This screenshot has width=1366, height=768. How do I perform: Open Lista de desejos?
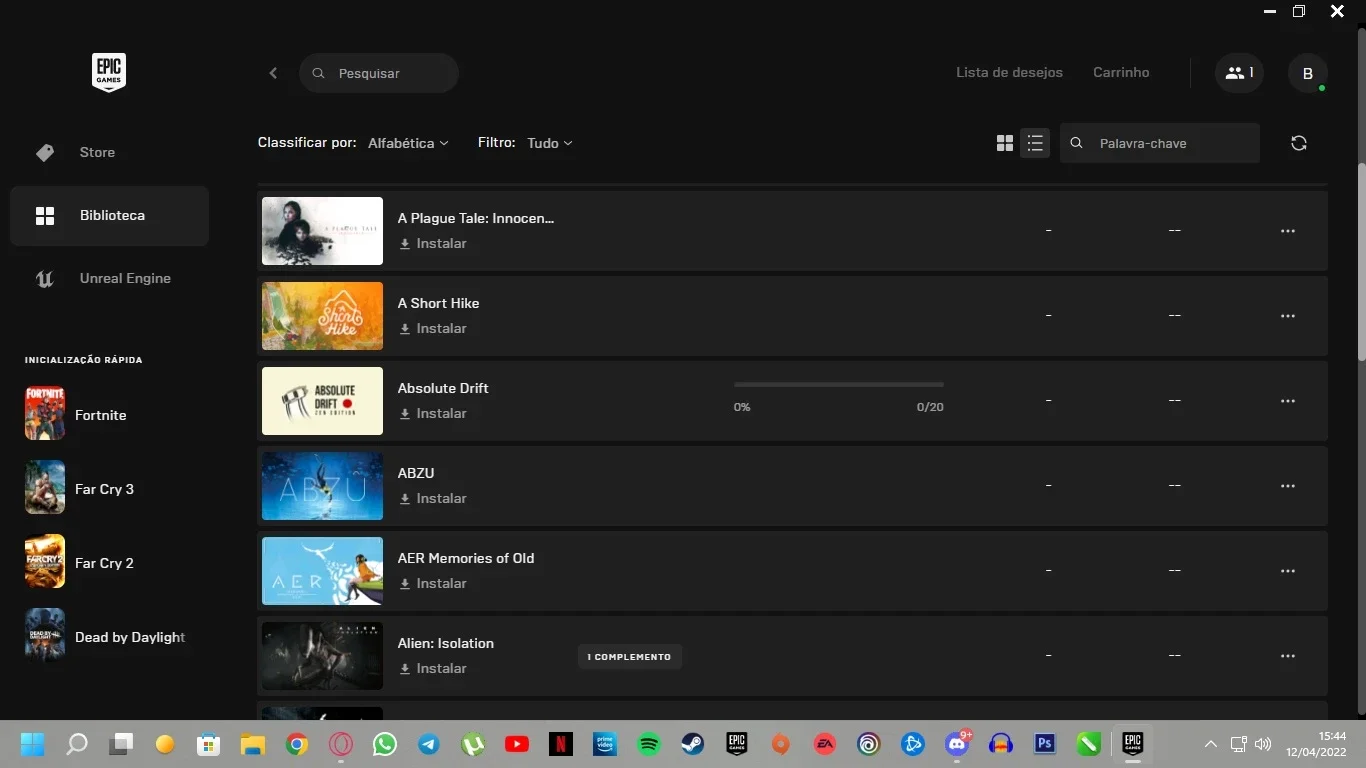coord(1009,72)
